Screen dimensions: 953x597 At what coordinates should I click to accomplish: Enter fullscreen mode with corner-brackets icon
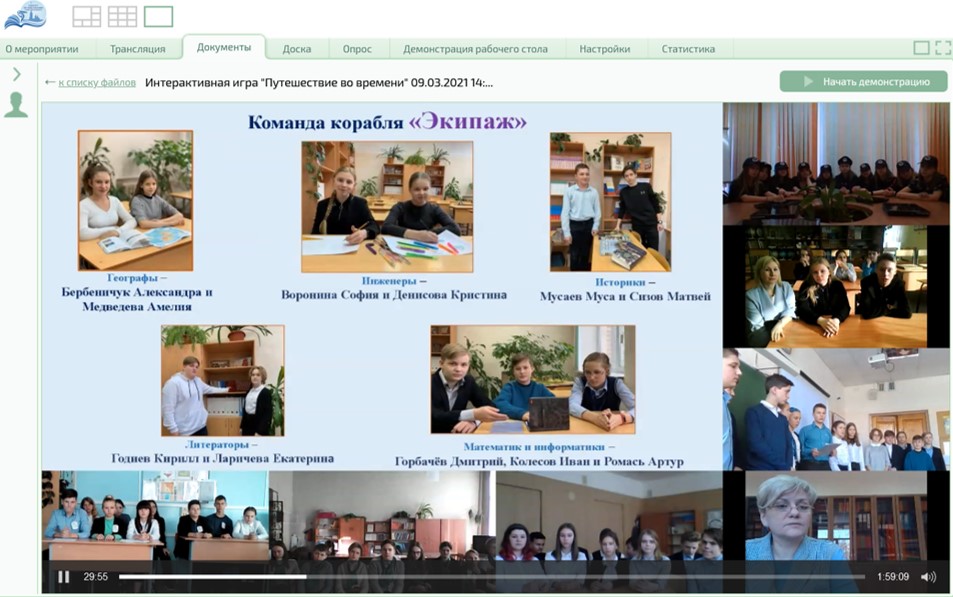[x=942, y=48]
